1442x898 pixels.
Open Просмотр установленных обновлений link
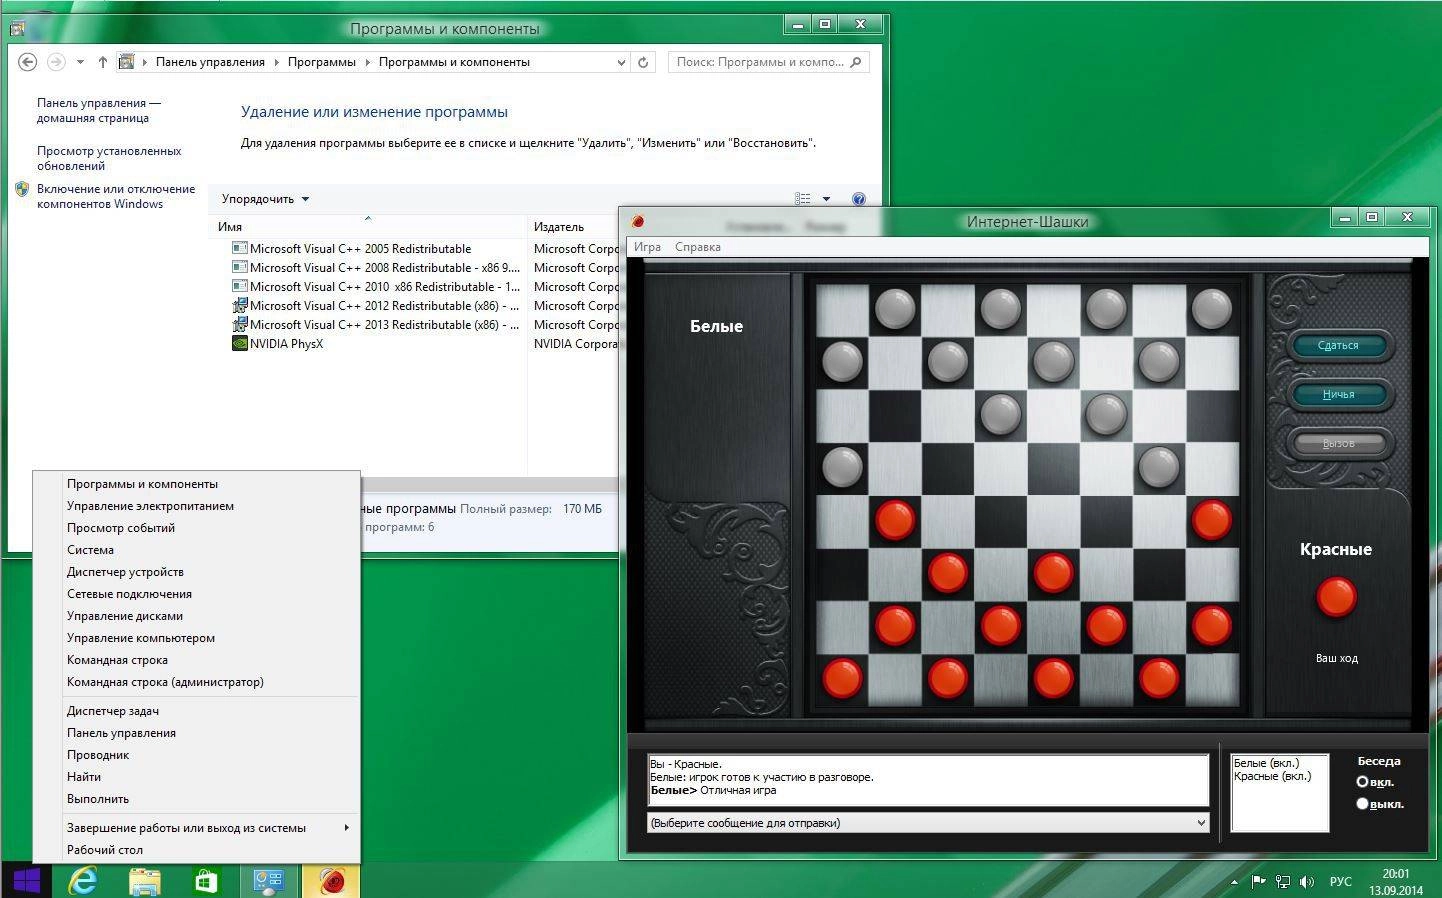[x=109, y=158]
